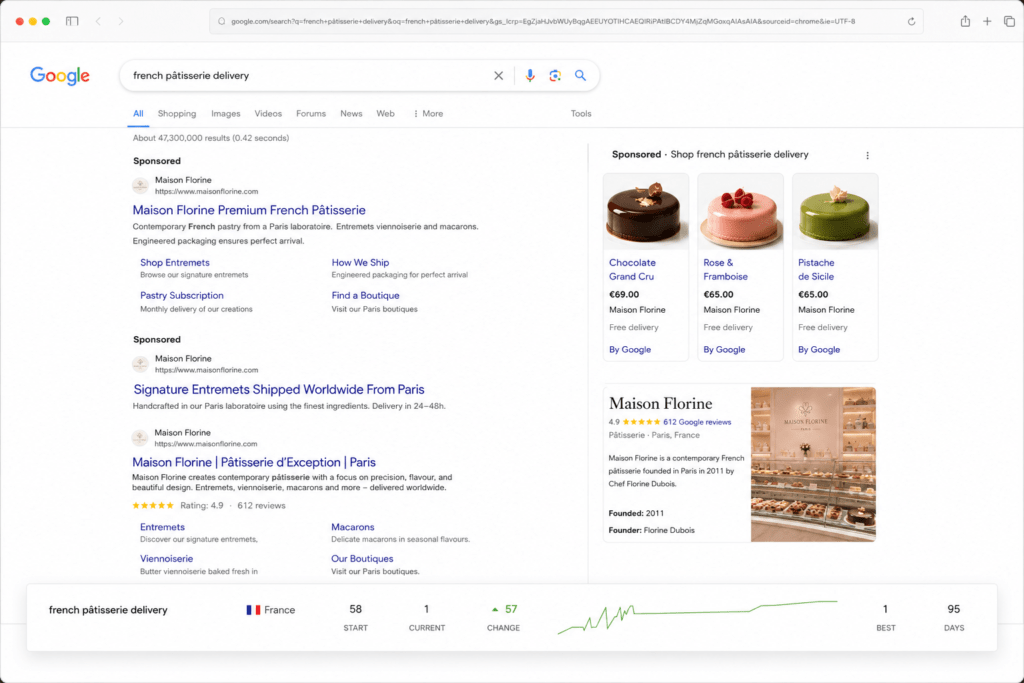
Task: Open Maison Florine | Pâtisserie d'Exception | Paris result
Action: pyautogui.click(x=254, y=462)
